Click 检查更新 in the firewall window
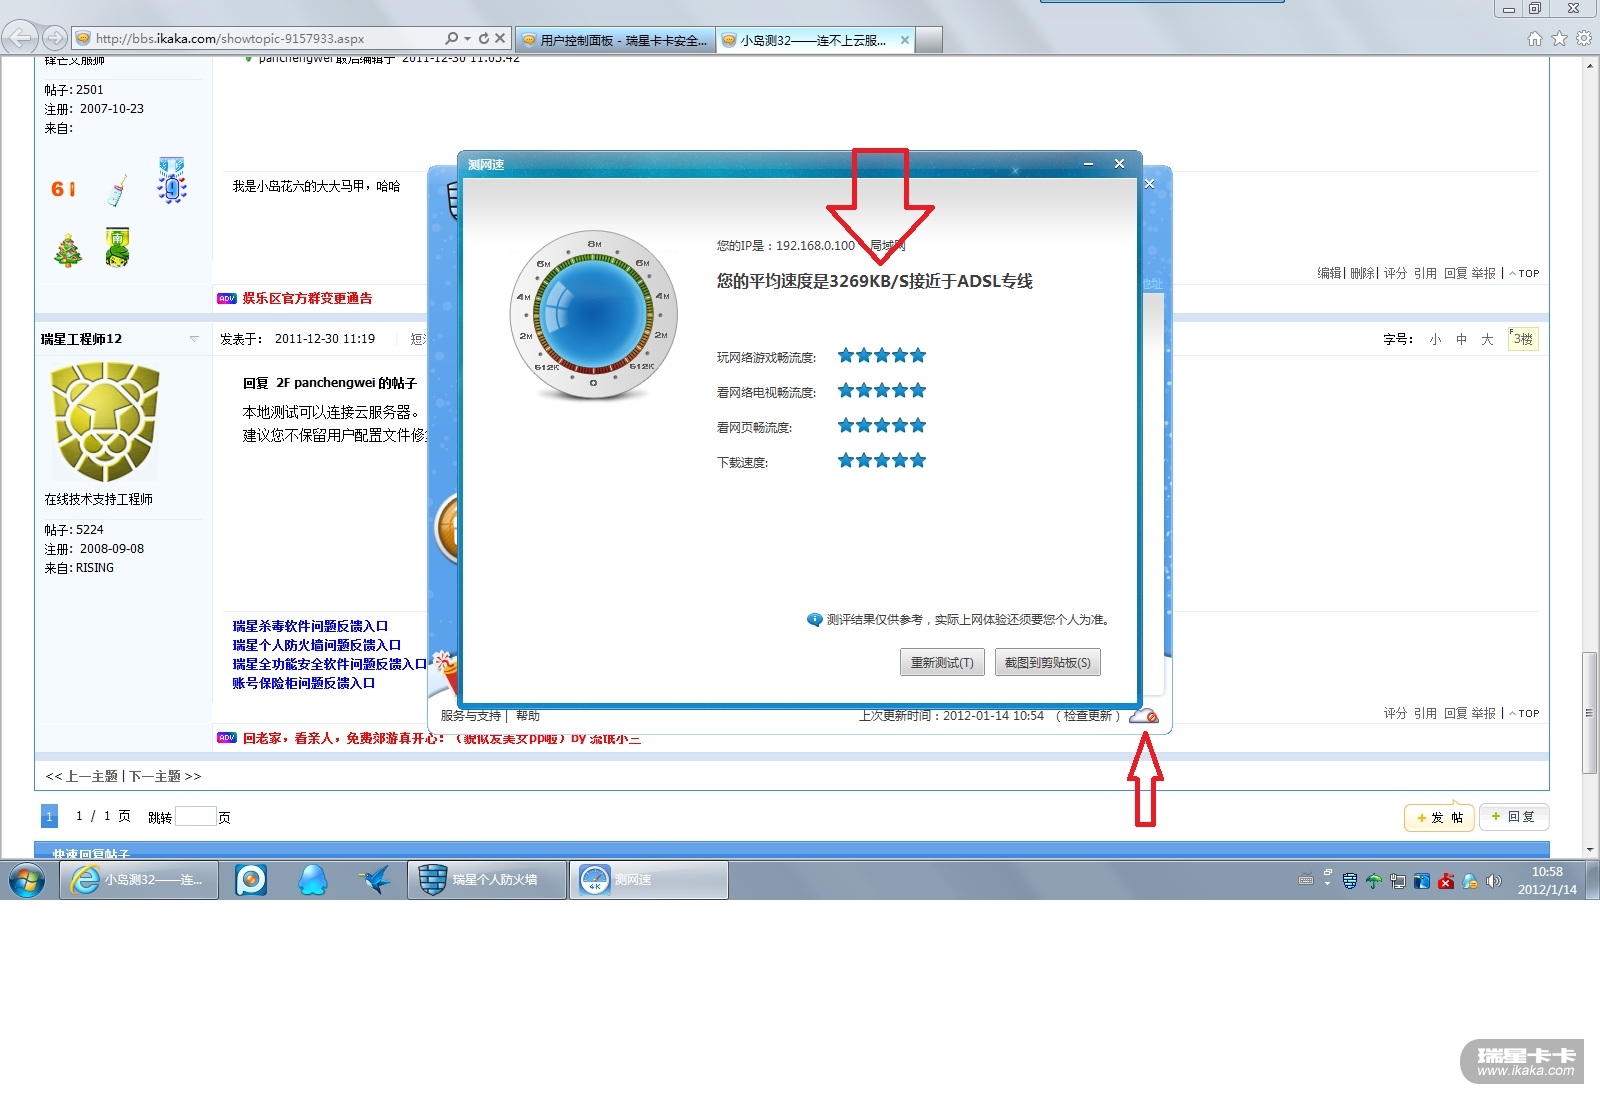 pyautogui.click(x=1088, y=716)
